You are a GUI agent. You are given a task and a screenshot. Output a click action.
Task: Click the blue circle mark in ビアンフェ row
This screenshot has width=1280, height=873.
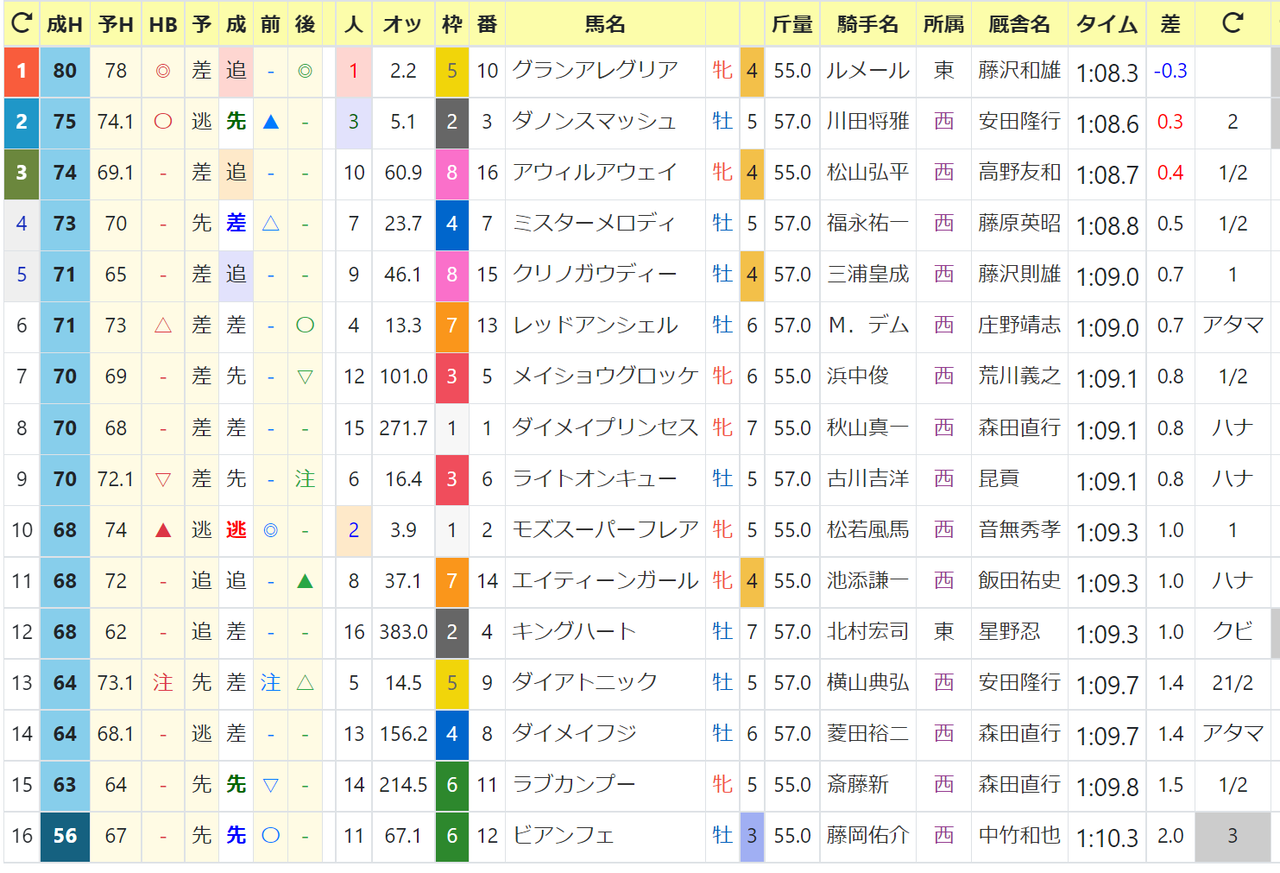click(270, 836)
